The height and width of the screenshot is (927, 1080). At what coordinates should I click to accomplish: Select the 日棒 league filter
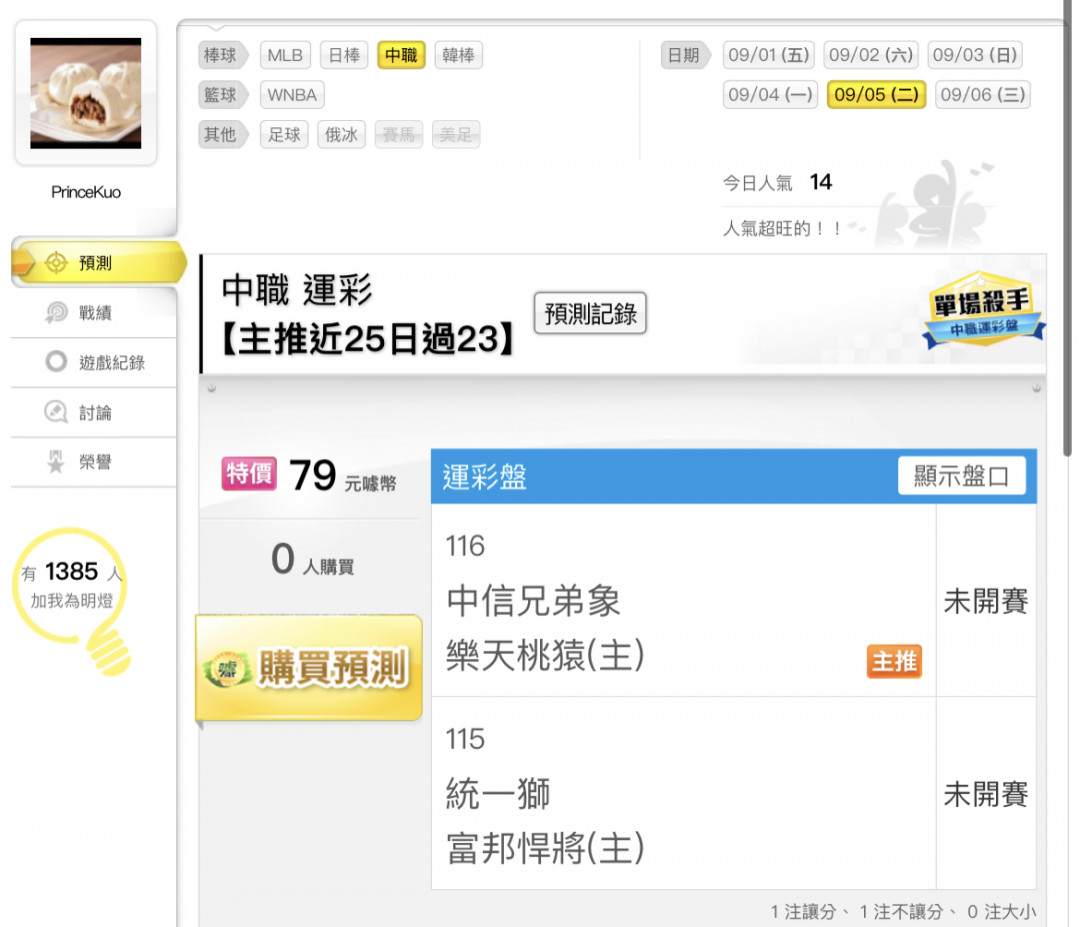[x=344, y=55]
